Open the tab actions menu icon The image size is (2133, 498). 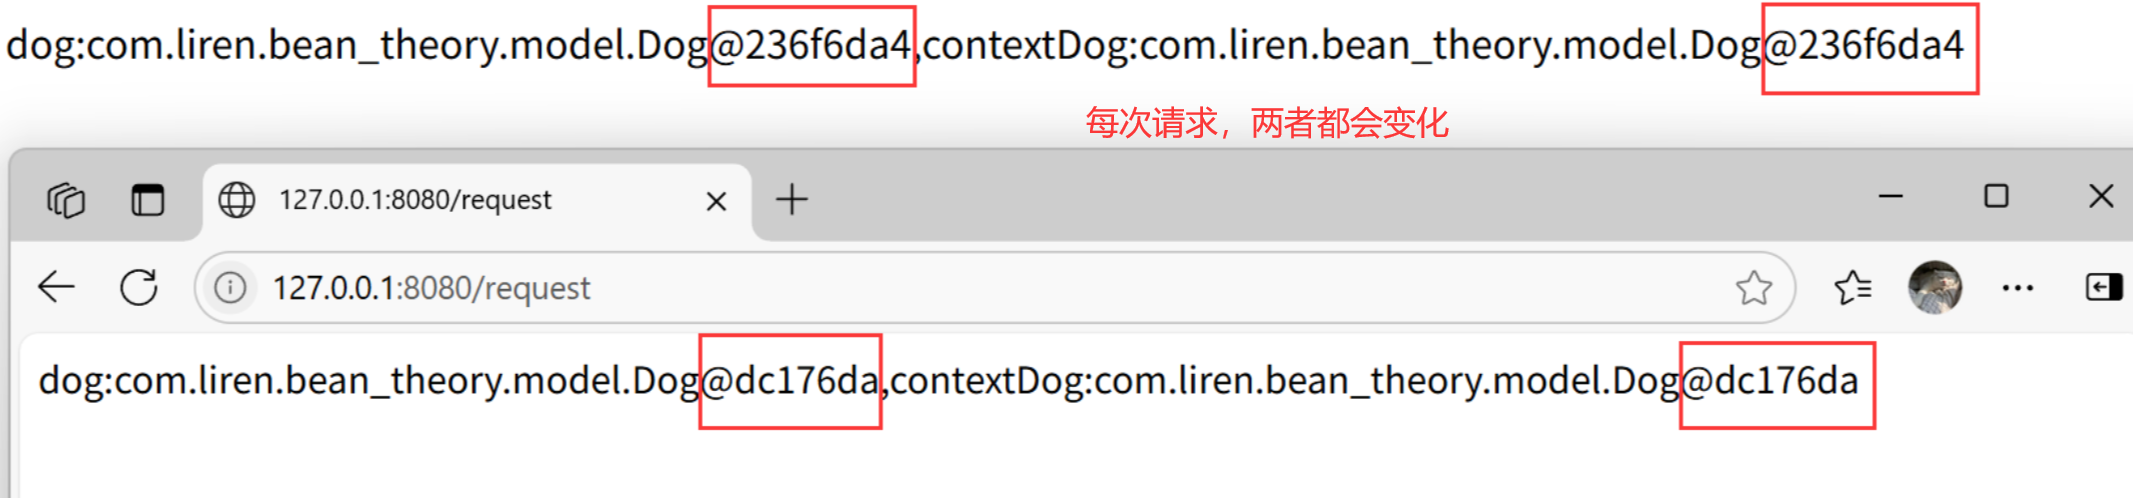coord(66,200)
